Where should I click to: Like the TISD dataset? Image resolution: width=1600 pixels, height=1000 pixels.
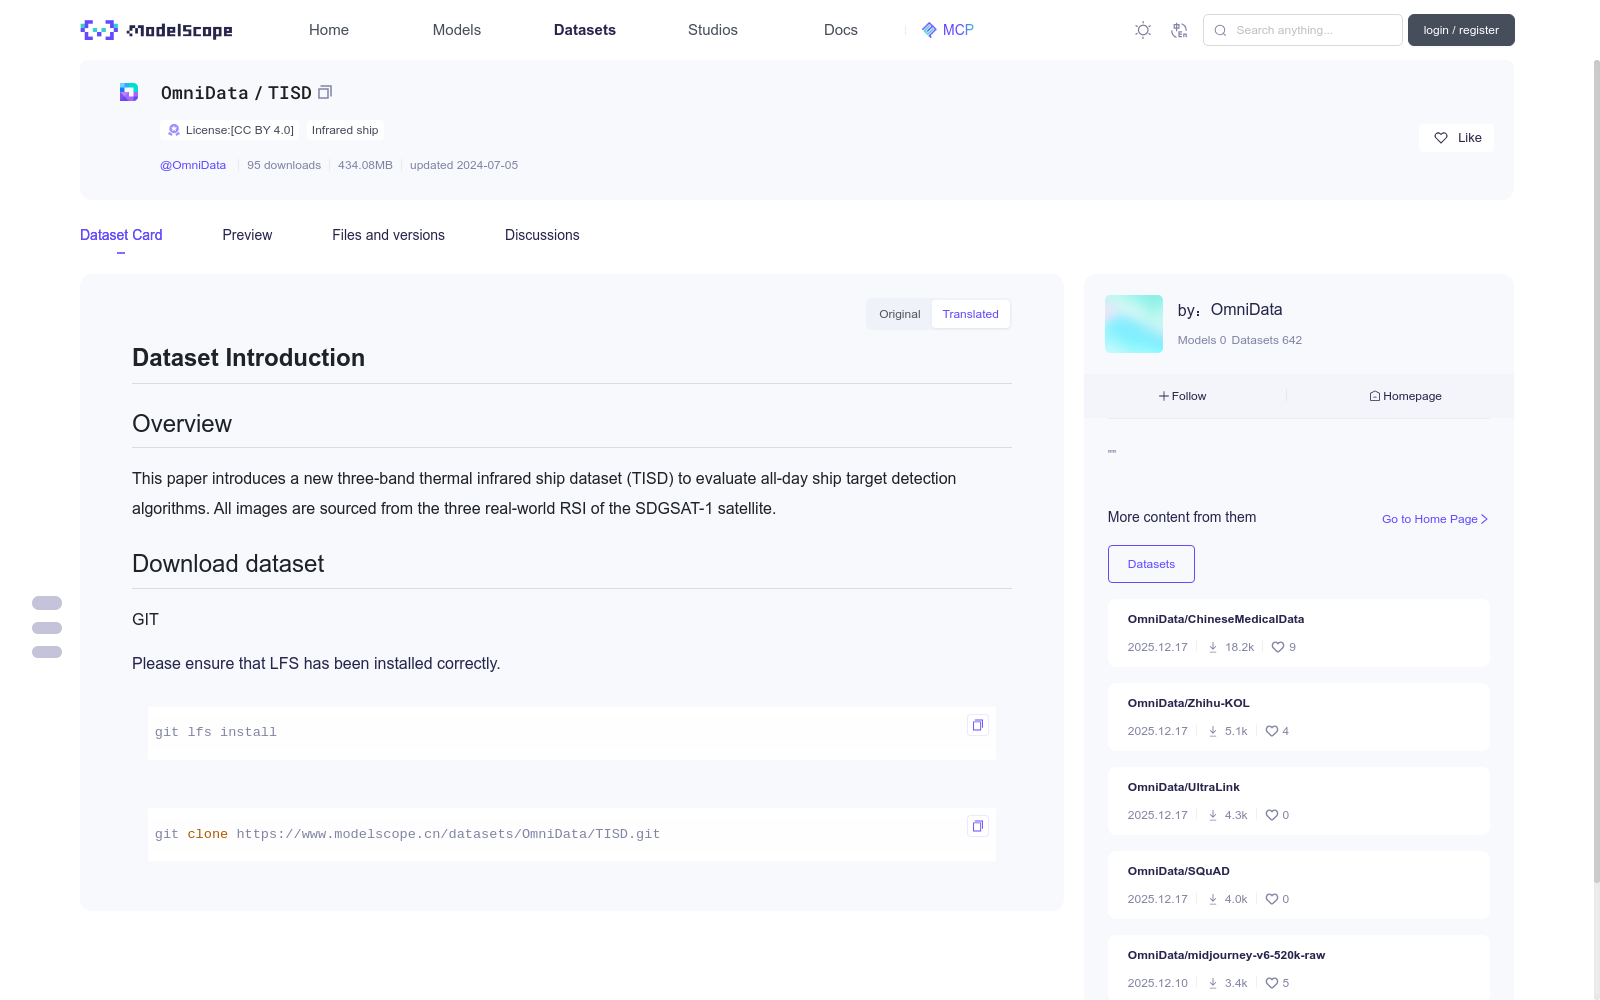(1456, 138)
